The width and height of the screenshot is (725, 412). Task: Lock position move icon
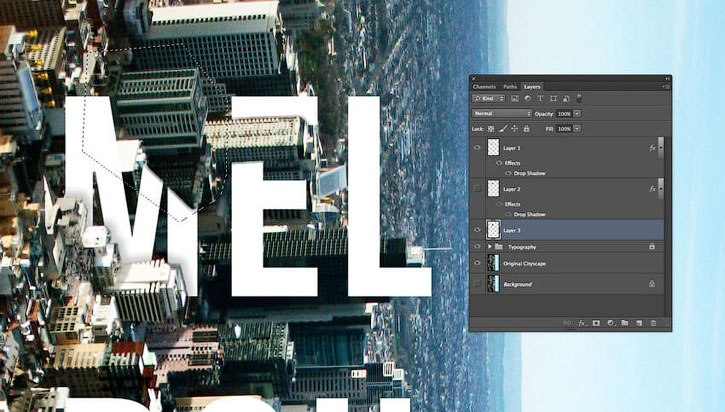click(514, 129)
